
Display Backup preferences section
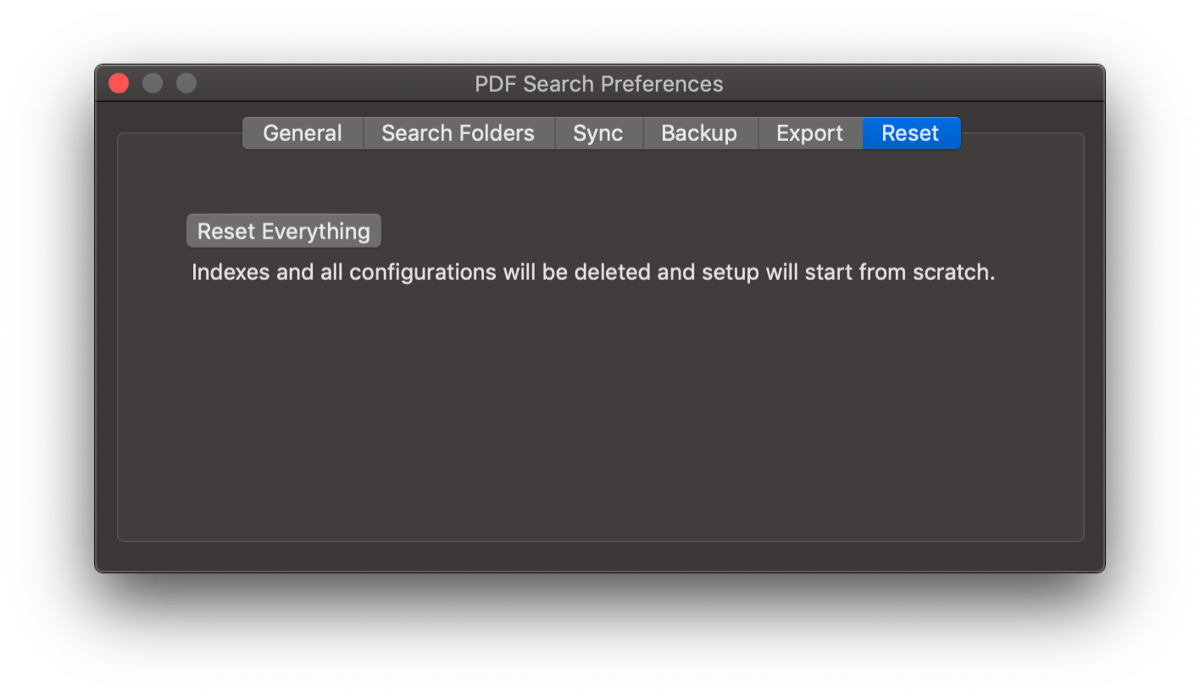click(x=699, y=133)
